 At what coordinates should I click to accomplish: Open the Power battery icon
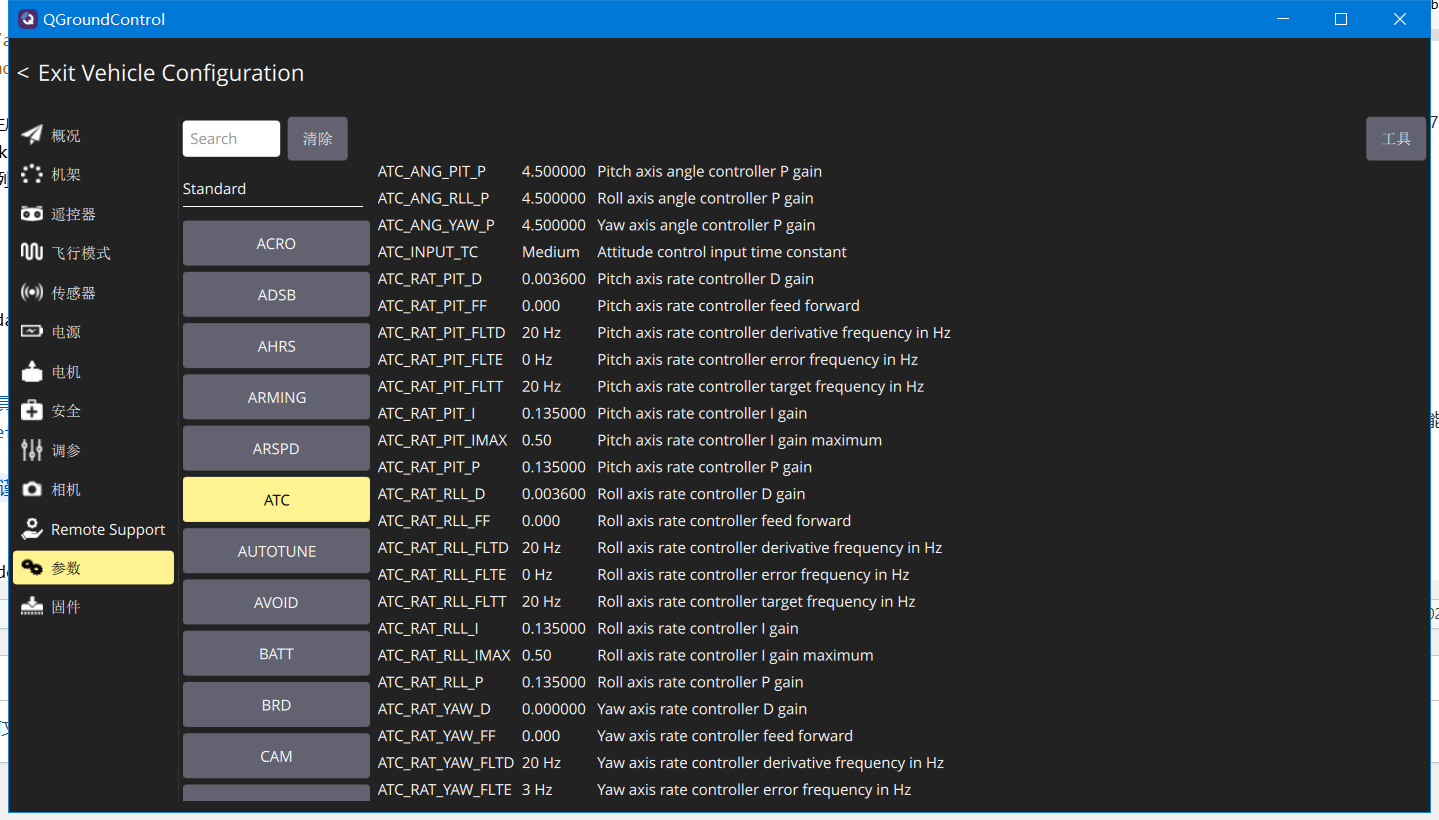click(32, 332)
